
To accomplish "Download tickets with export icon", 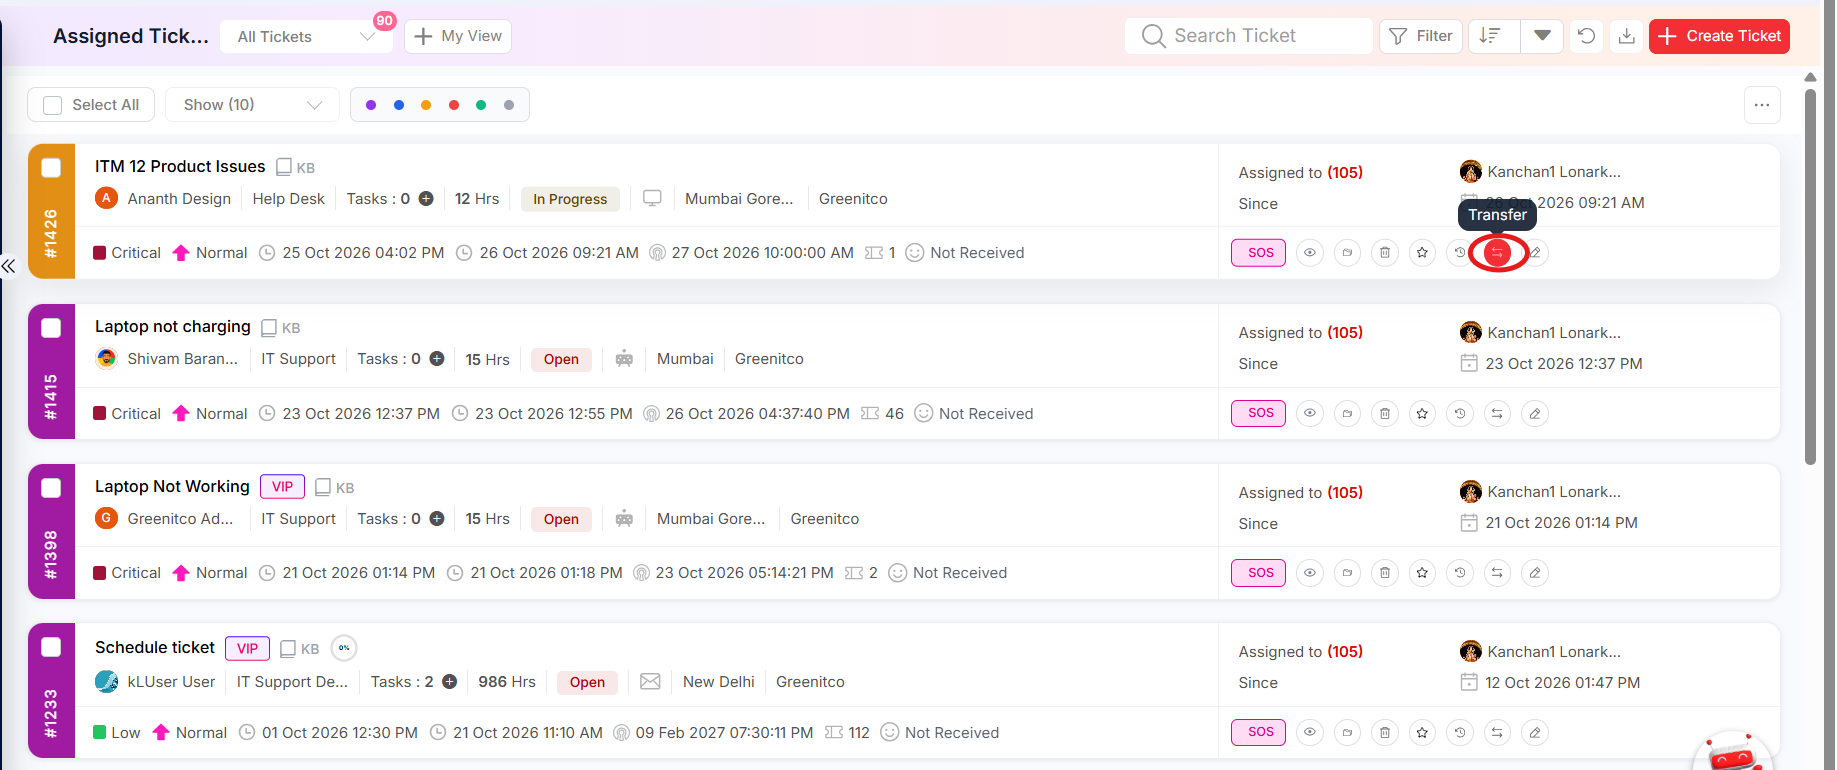I will click(1627, 36).
